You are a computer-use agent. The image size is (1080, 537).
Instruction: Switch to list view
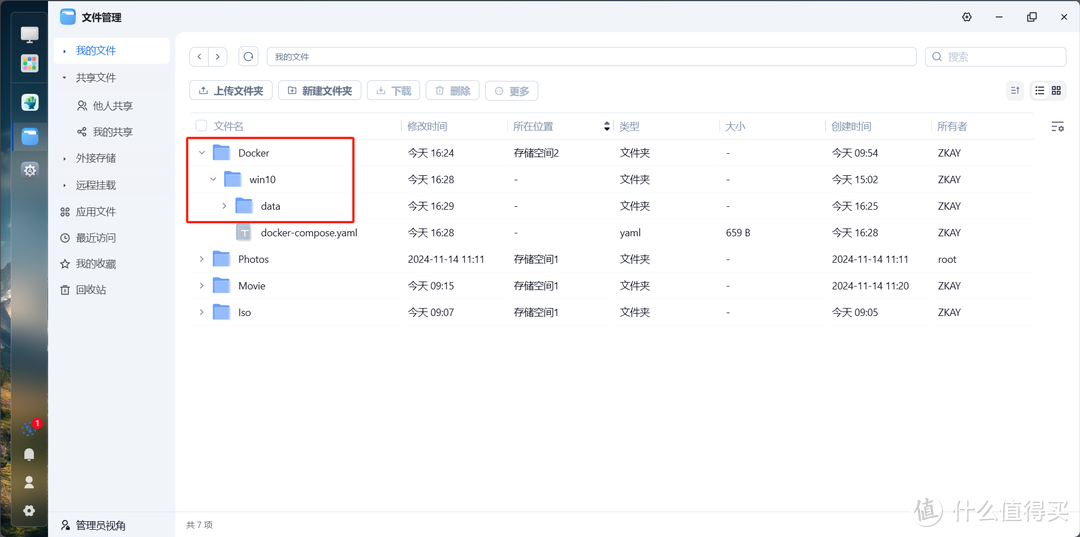click(x=1039, y=90)
